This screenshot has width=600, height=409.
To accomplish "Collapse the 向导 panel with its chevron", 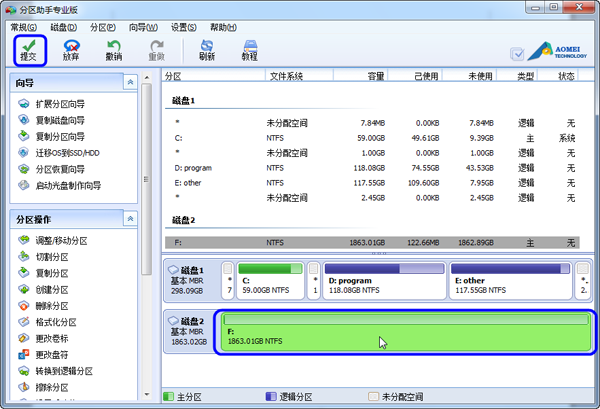I will point(129,84).
